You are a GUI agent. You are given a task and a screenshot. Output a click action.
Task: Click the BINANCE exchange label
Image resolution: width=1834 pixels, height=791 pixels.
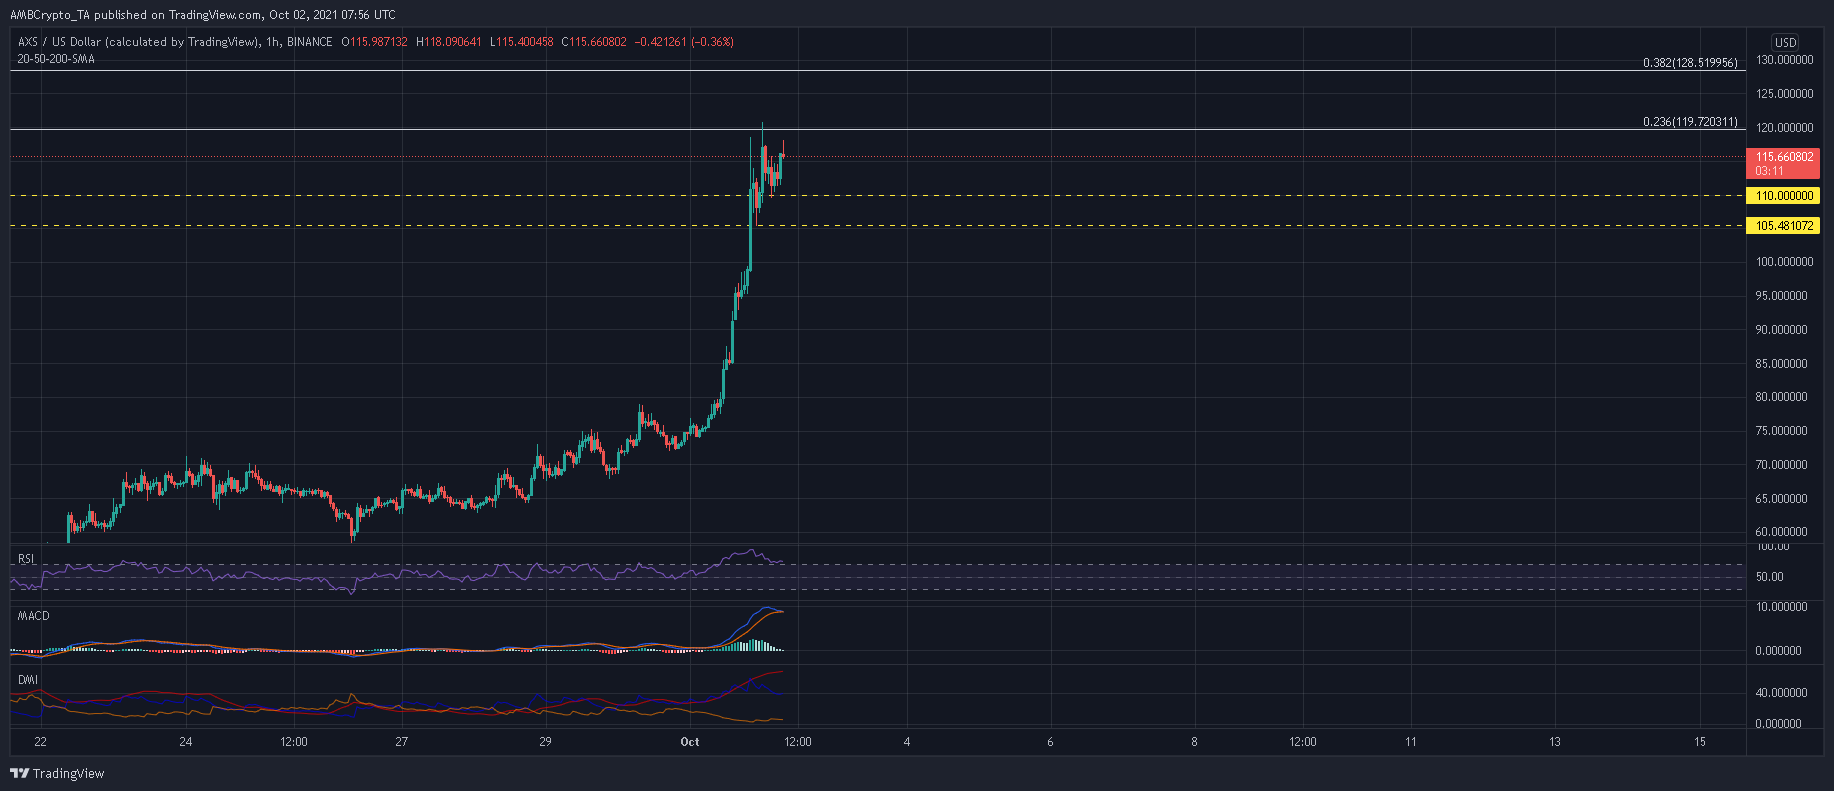click(x=309, y=42)
